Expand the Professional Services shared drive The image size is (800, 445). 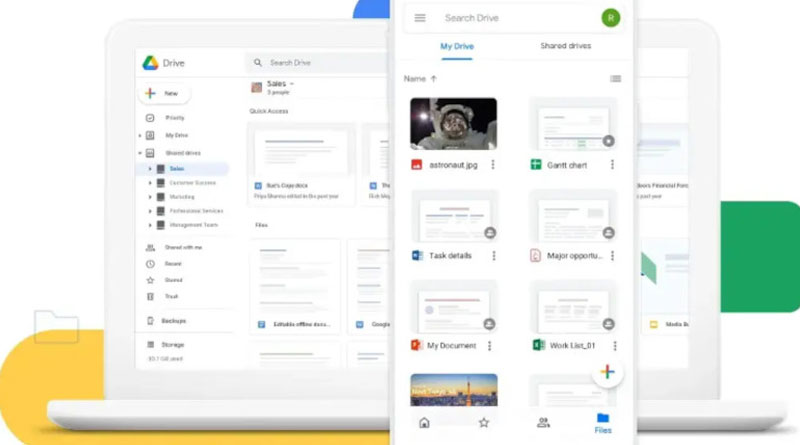point(149,211)
